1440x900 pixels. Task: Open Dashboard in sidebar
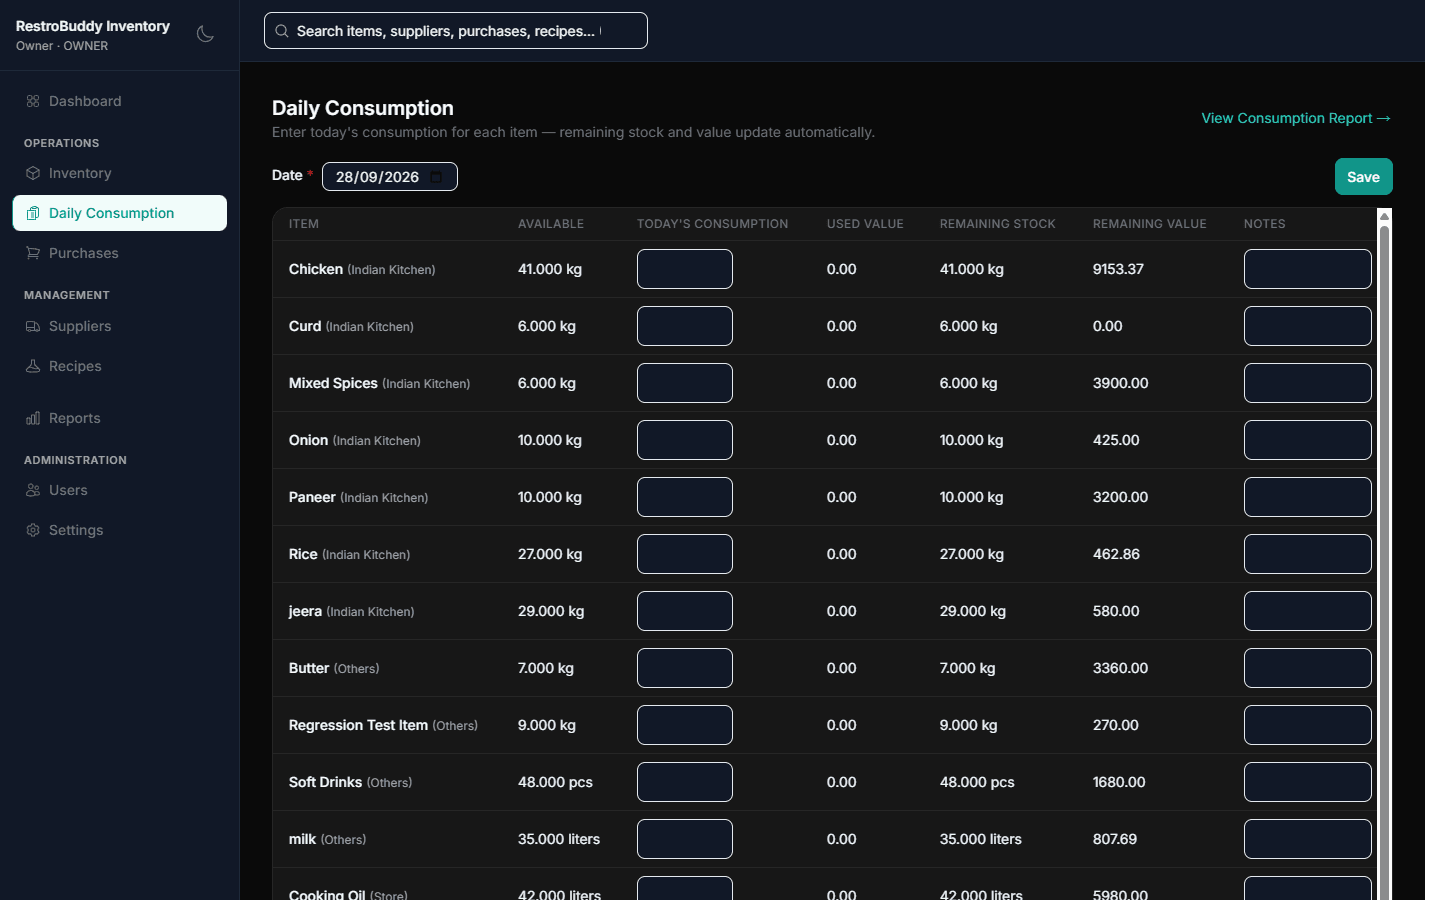[120, 101]
